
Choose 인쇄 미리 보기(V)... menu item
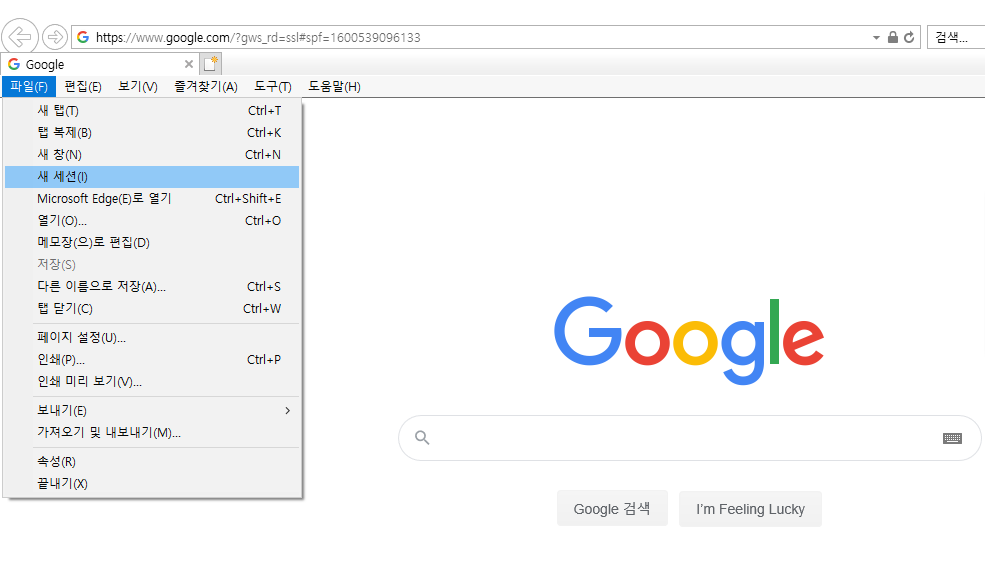tap(152, 381)
